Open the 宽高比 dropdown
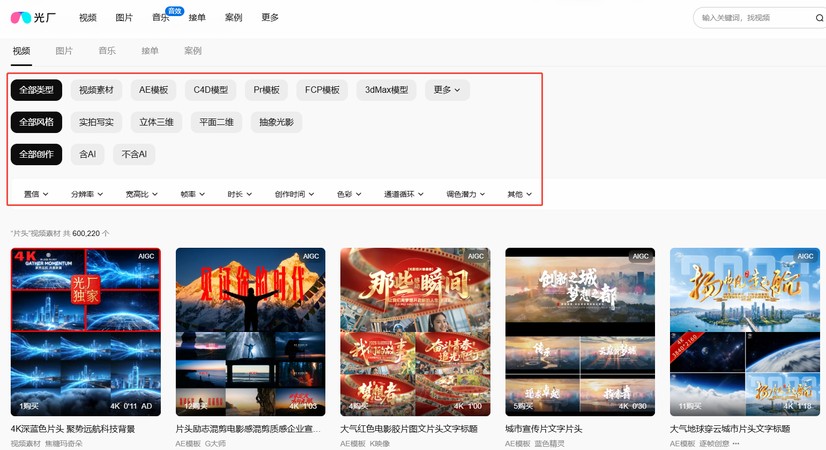This screenshot has width=826, height=450. click(141, 194)
